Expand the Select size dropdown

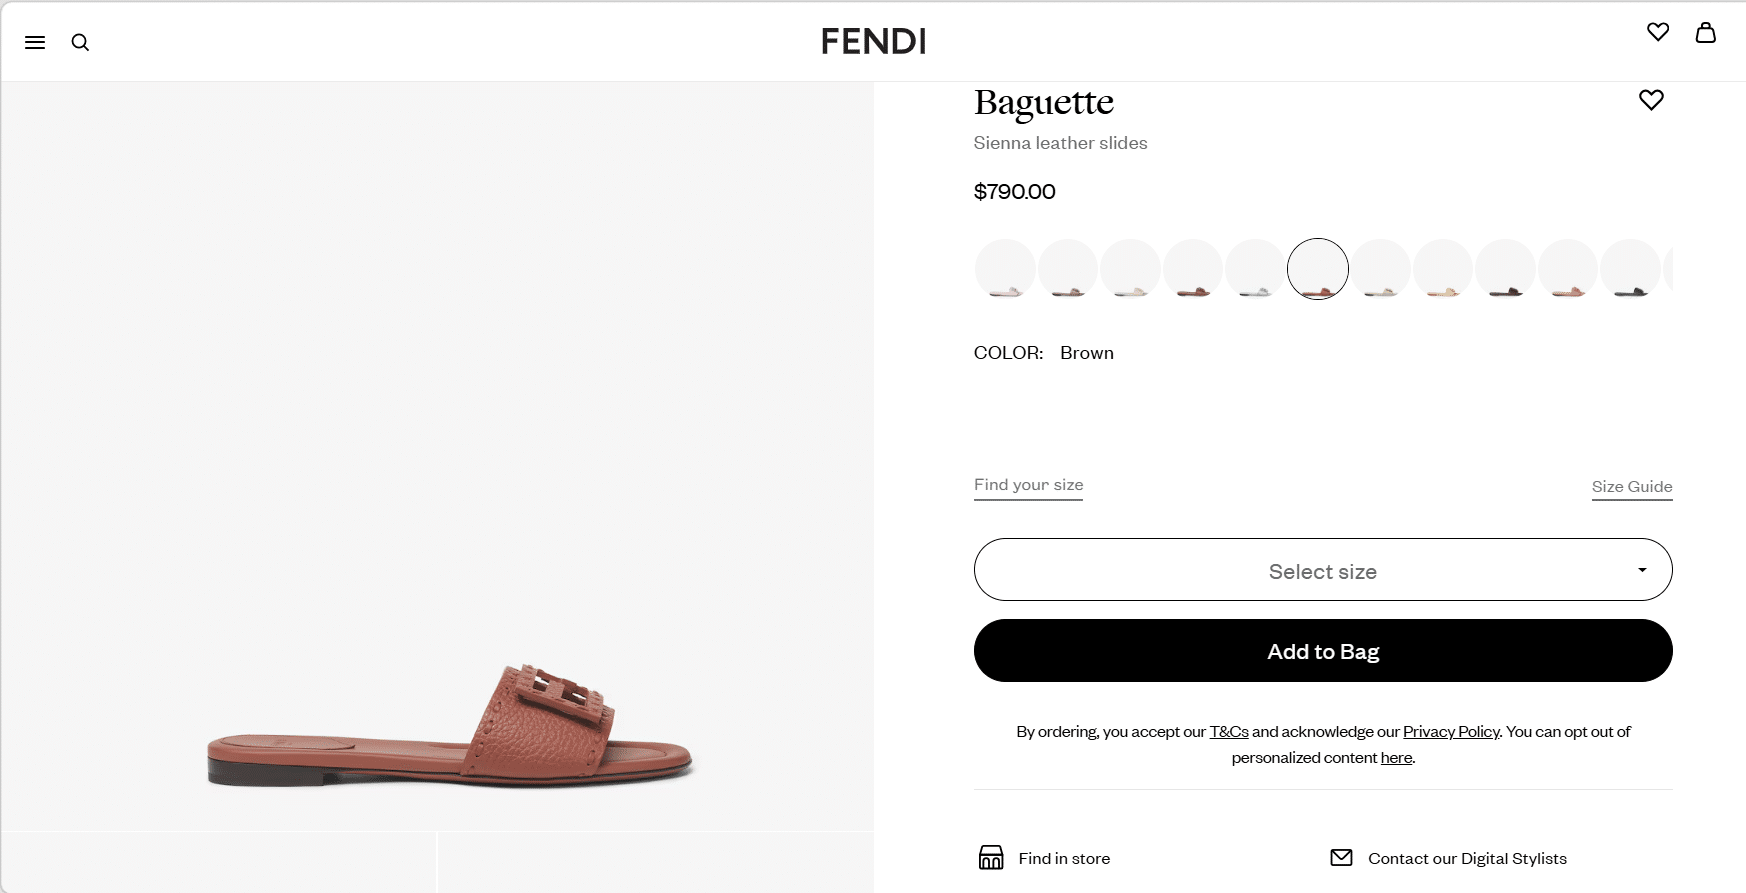coord(1322,570)
